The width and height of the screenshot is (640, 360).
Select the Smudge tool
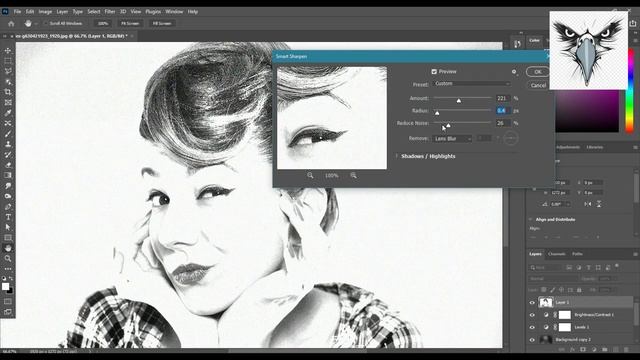[x=8, y=186]
